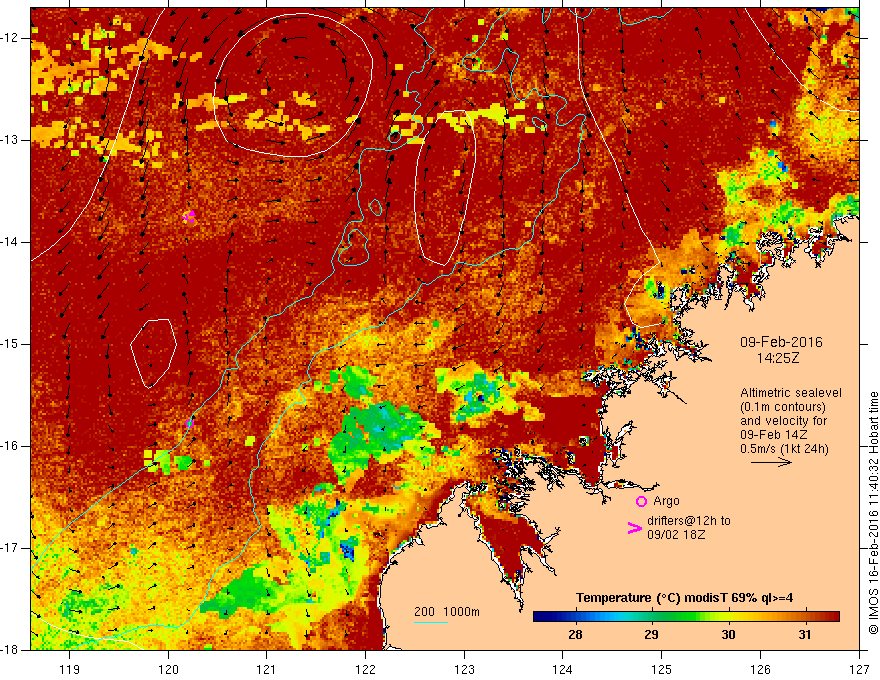Click the longitude axis label 119
Viewport: 880px width, 680px height.
point(70,669)
